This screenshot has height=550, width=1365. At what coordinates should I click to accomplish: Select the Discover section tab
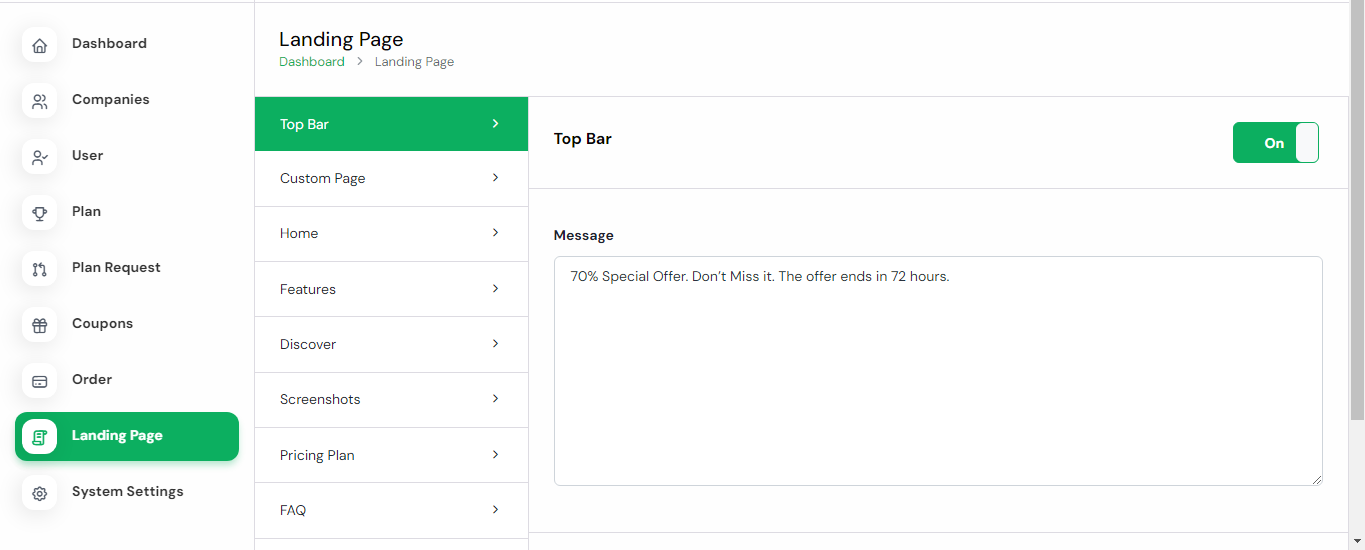coord(308,344)
